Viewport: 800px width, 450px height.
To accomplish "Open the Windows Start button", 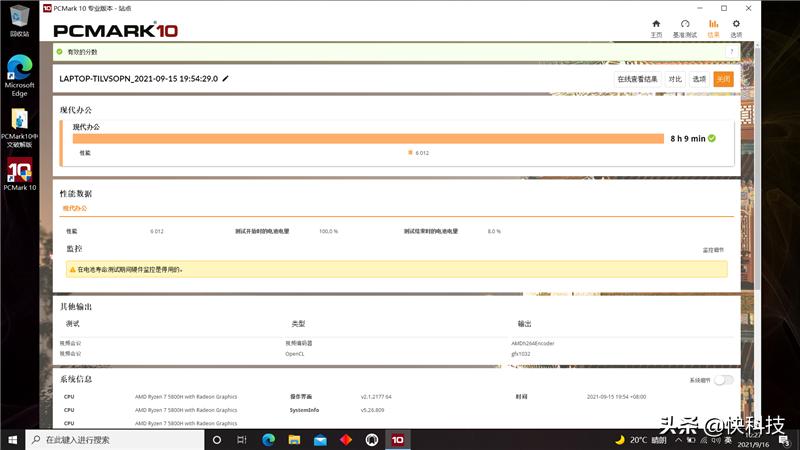I will point(12,439).
